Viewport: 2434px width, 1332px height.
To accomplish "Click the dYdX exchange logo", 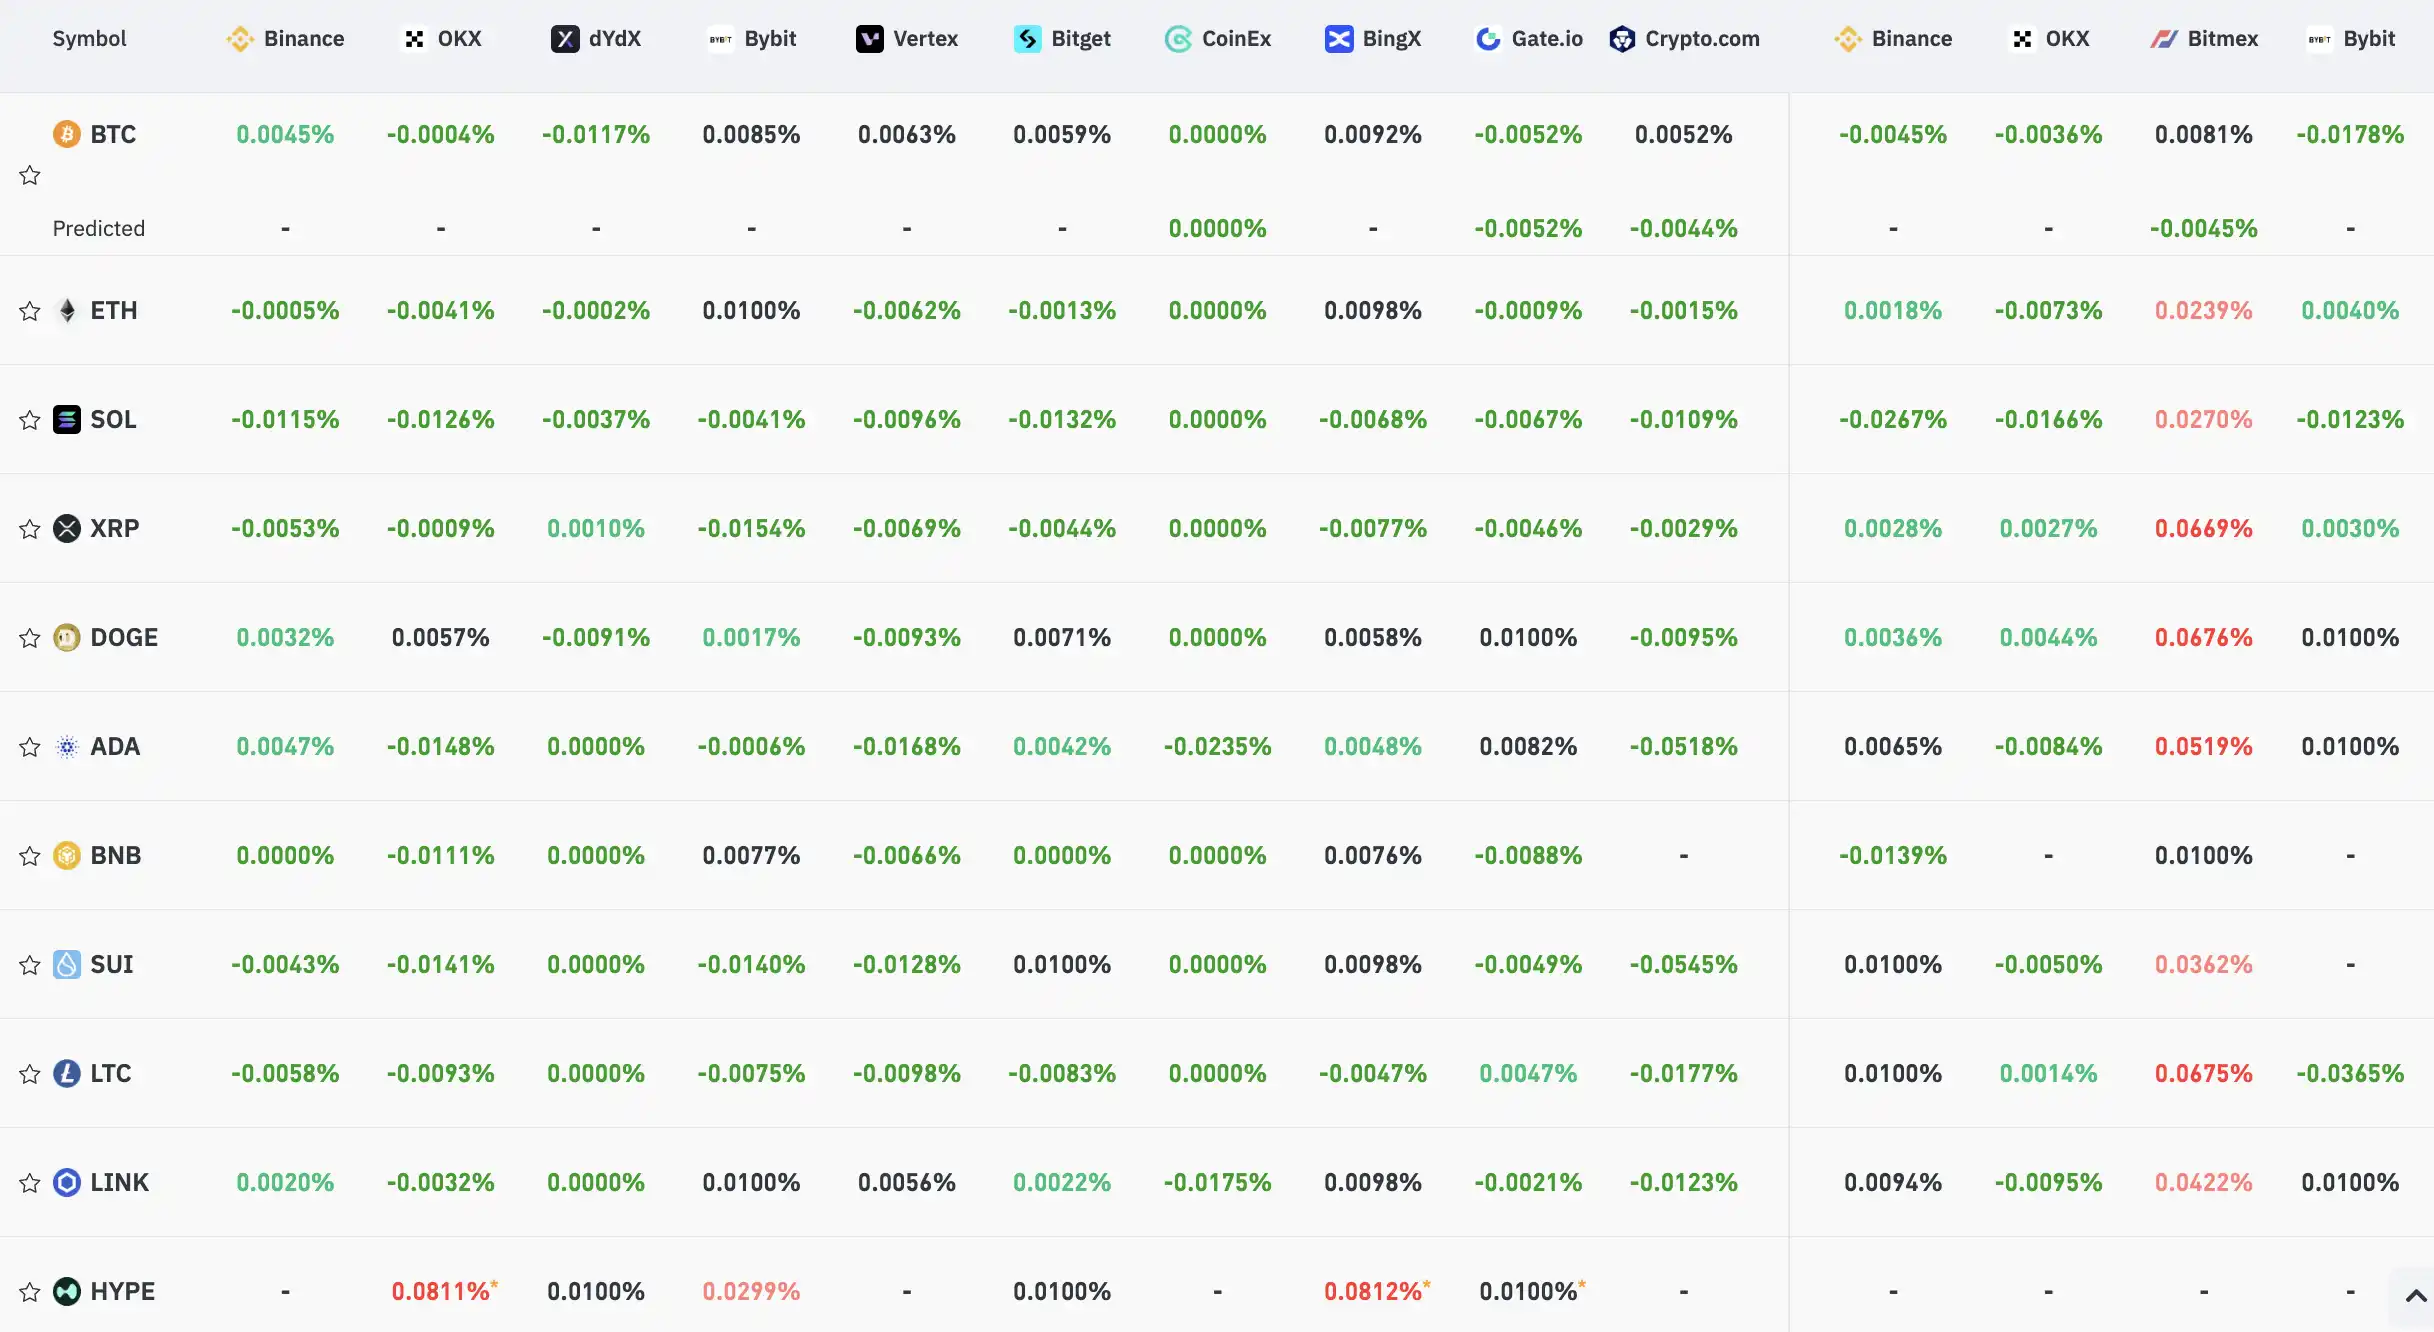I will click(x=565, y=39).
